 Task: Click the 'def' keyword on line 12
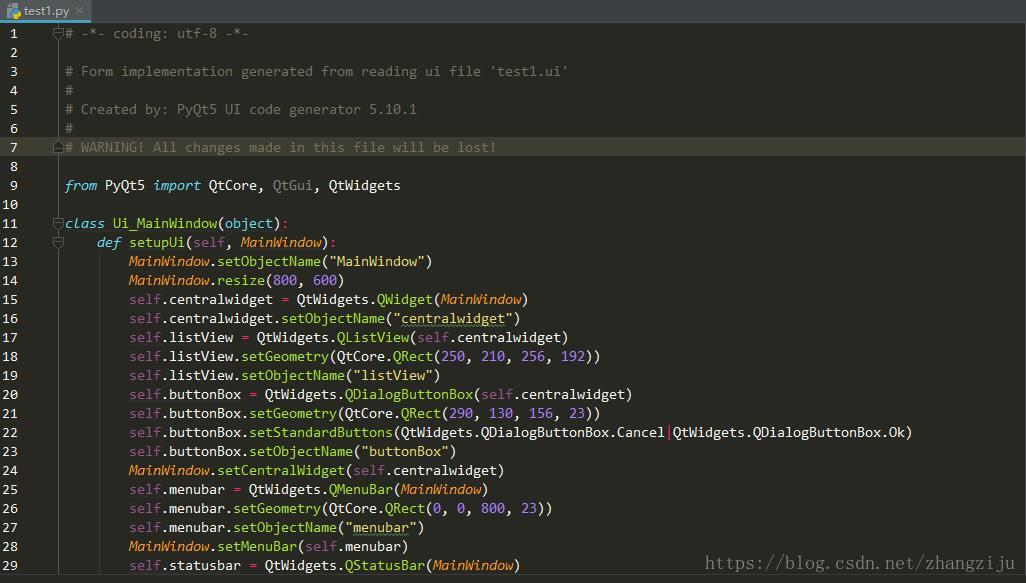pos(109,243)
